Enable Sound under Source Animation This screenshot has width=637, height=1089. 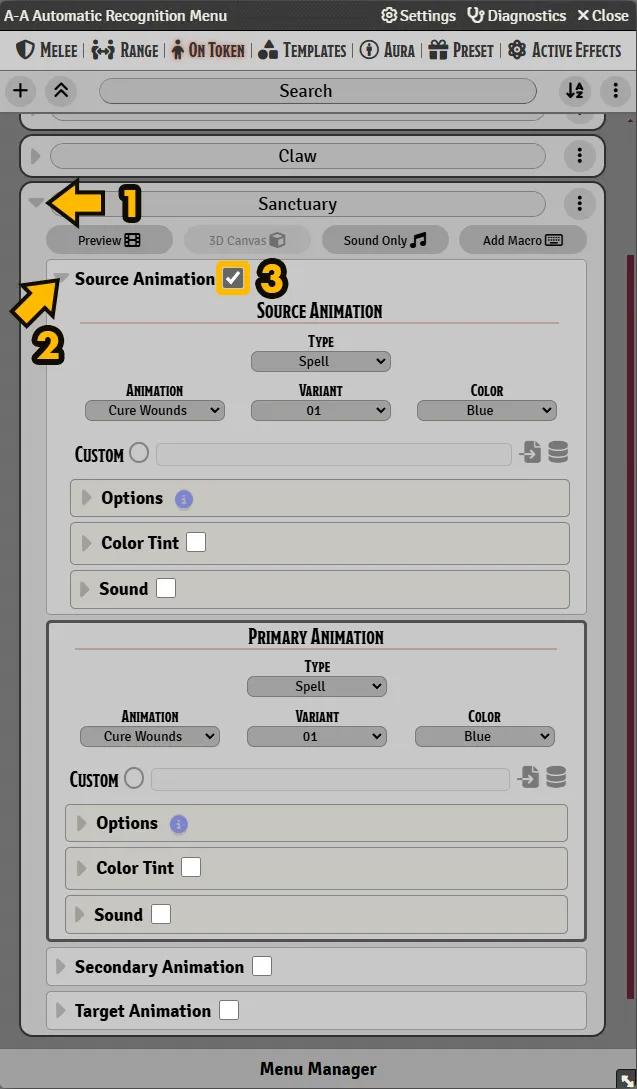[x=166, y=588]
